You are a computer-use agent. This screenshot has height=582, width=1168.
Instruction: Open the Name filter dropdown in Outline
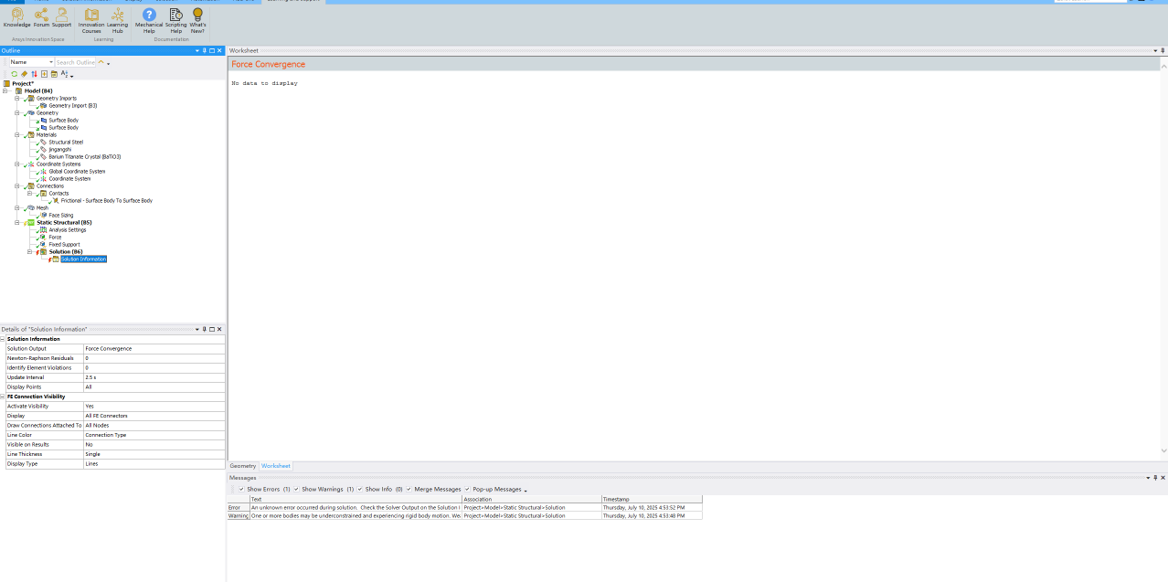point(51,62)
